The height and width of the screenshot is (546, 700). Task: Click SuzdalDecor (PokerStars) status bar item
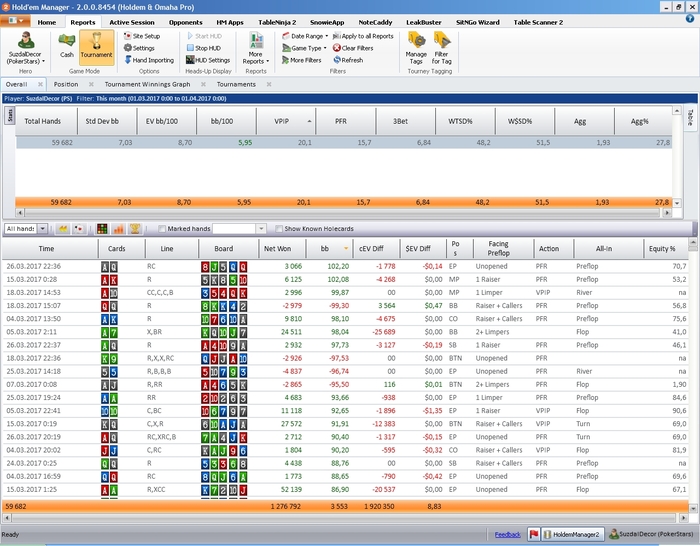[651, 534]
